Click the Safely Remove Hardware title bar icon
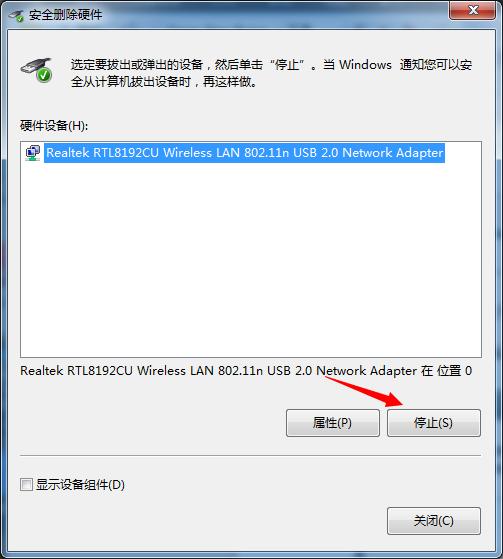Screen dimensions: 503x559 point(16,16)
